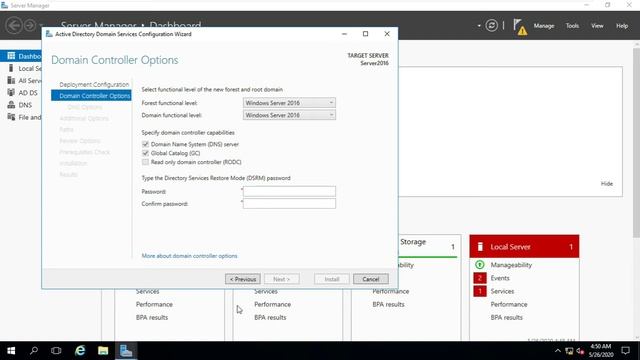Click Hide in the welcome panel
The width and height of the screenshot is (640, 360).
[x=607, y=184]
